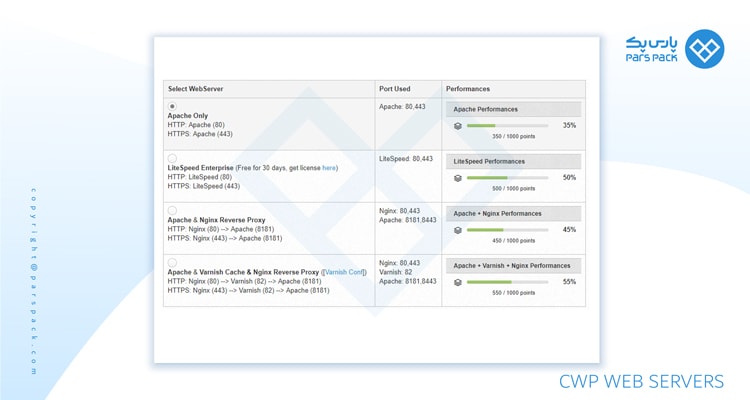Click the Apache + Nginx Performances layers icon
This screenshot has width=750, height=400.
(458, 230)
